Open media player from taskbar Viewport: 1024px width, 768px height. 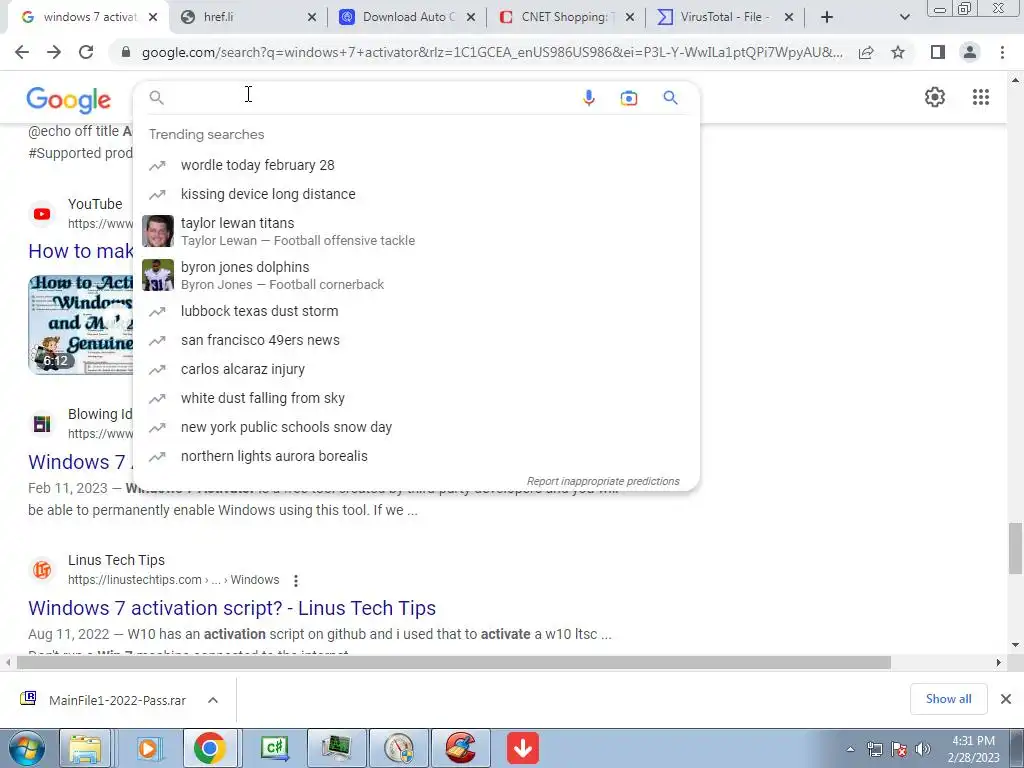tap(148, 748)
